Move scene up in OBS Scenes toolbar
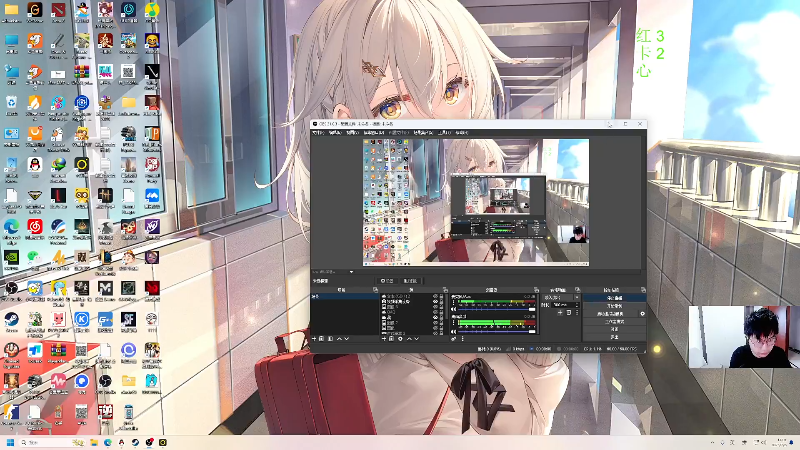Image resolution: width=800 pixels, height=450 pixels. coord(339,339)
